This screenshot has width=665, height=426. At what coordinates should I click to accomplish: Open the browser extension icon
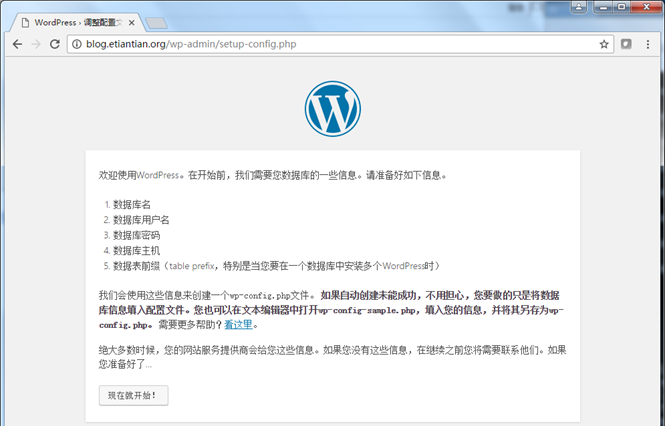pyautogui.click(x=626, y=44)
